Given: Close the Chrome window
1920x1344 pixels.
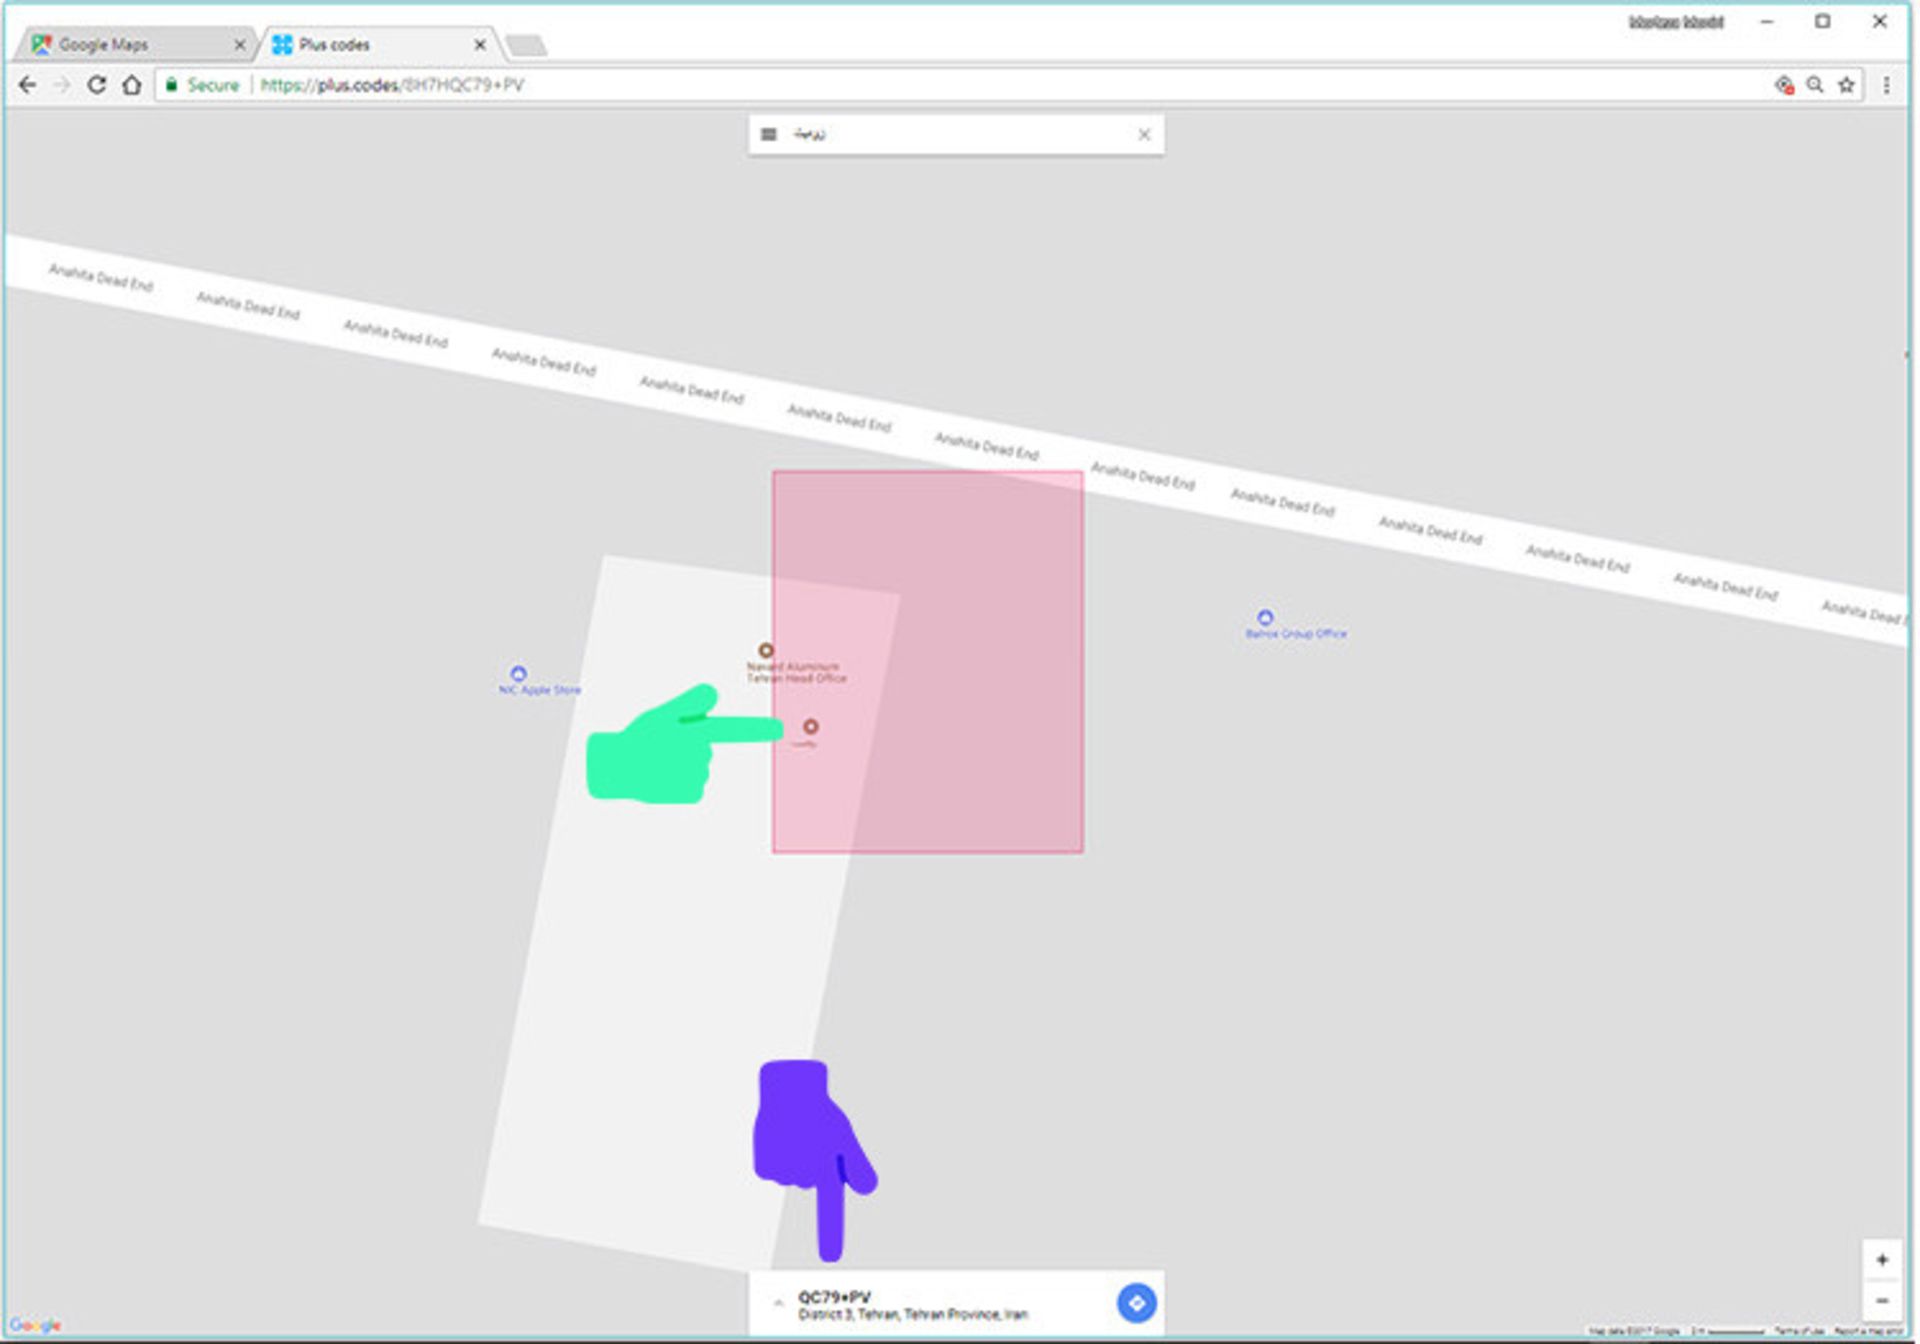Looking at the screenshot, I should (1880, 22).
